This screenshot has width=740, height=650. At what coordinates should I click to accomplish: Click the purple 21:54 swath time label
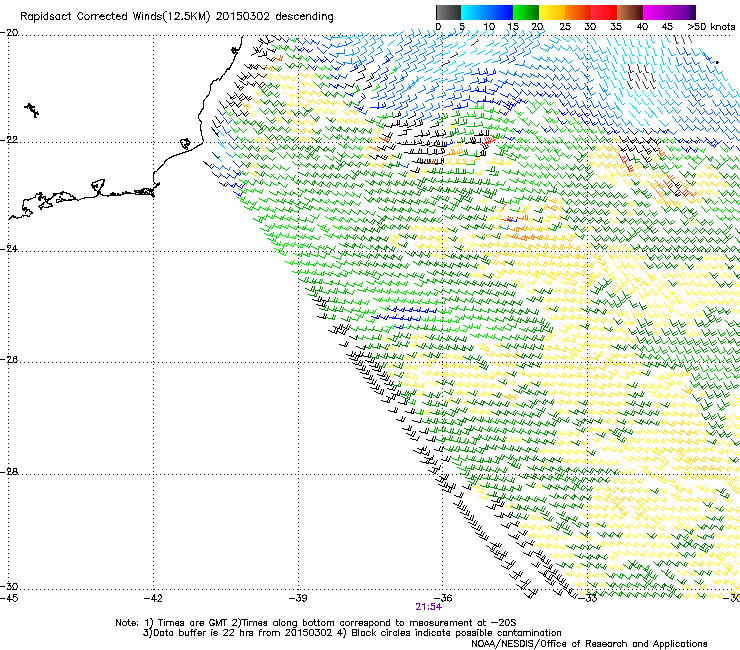coord(429,607)
